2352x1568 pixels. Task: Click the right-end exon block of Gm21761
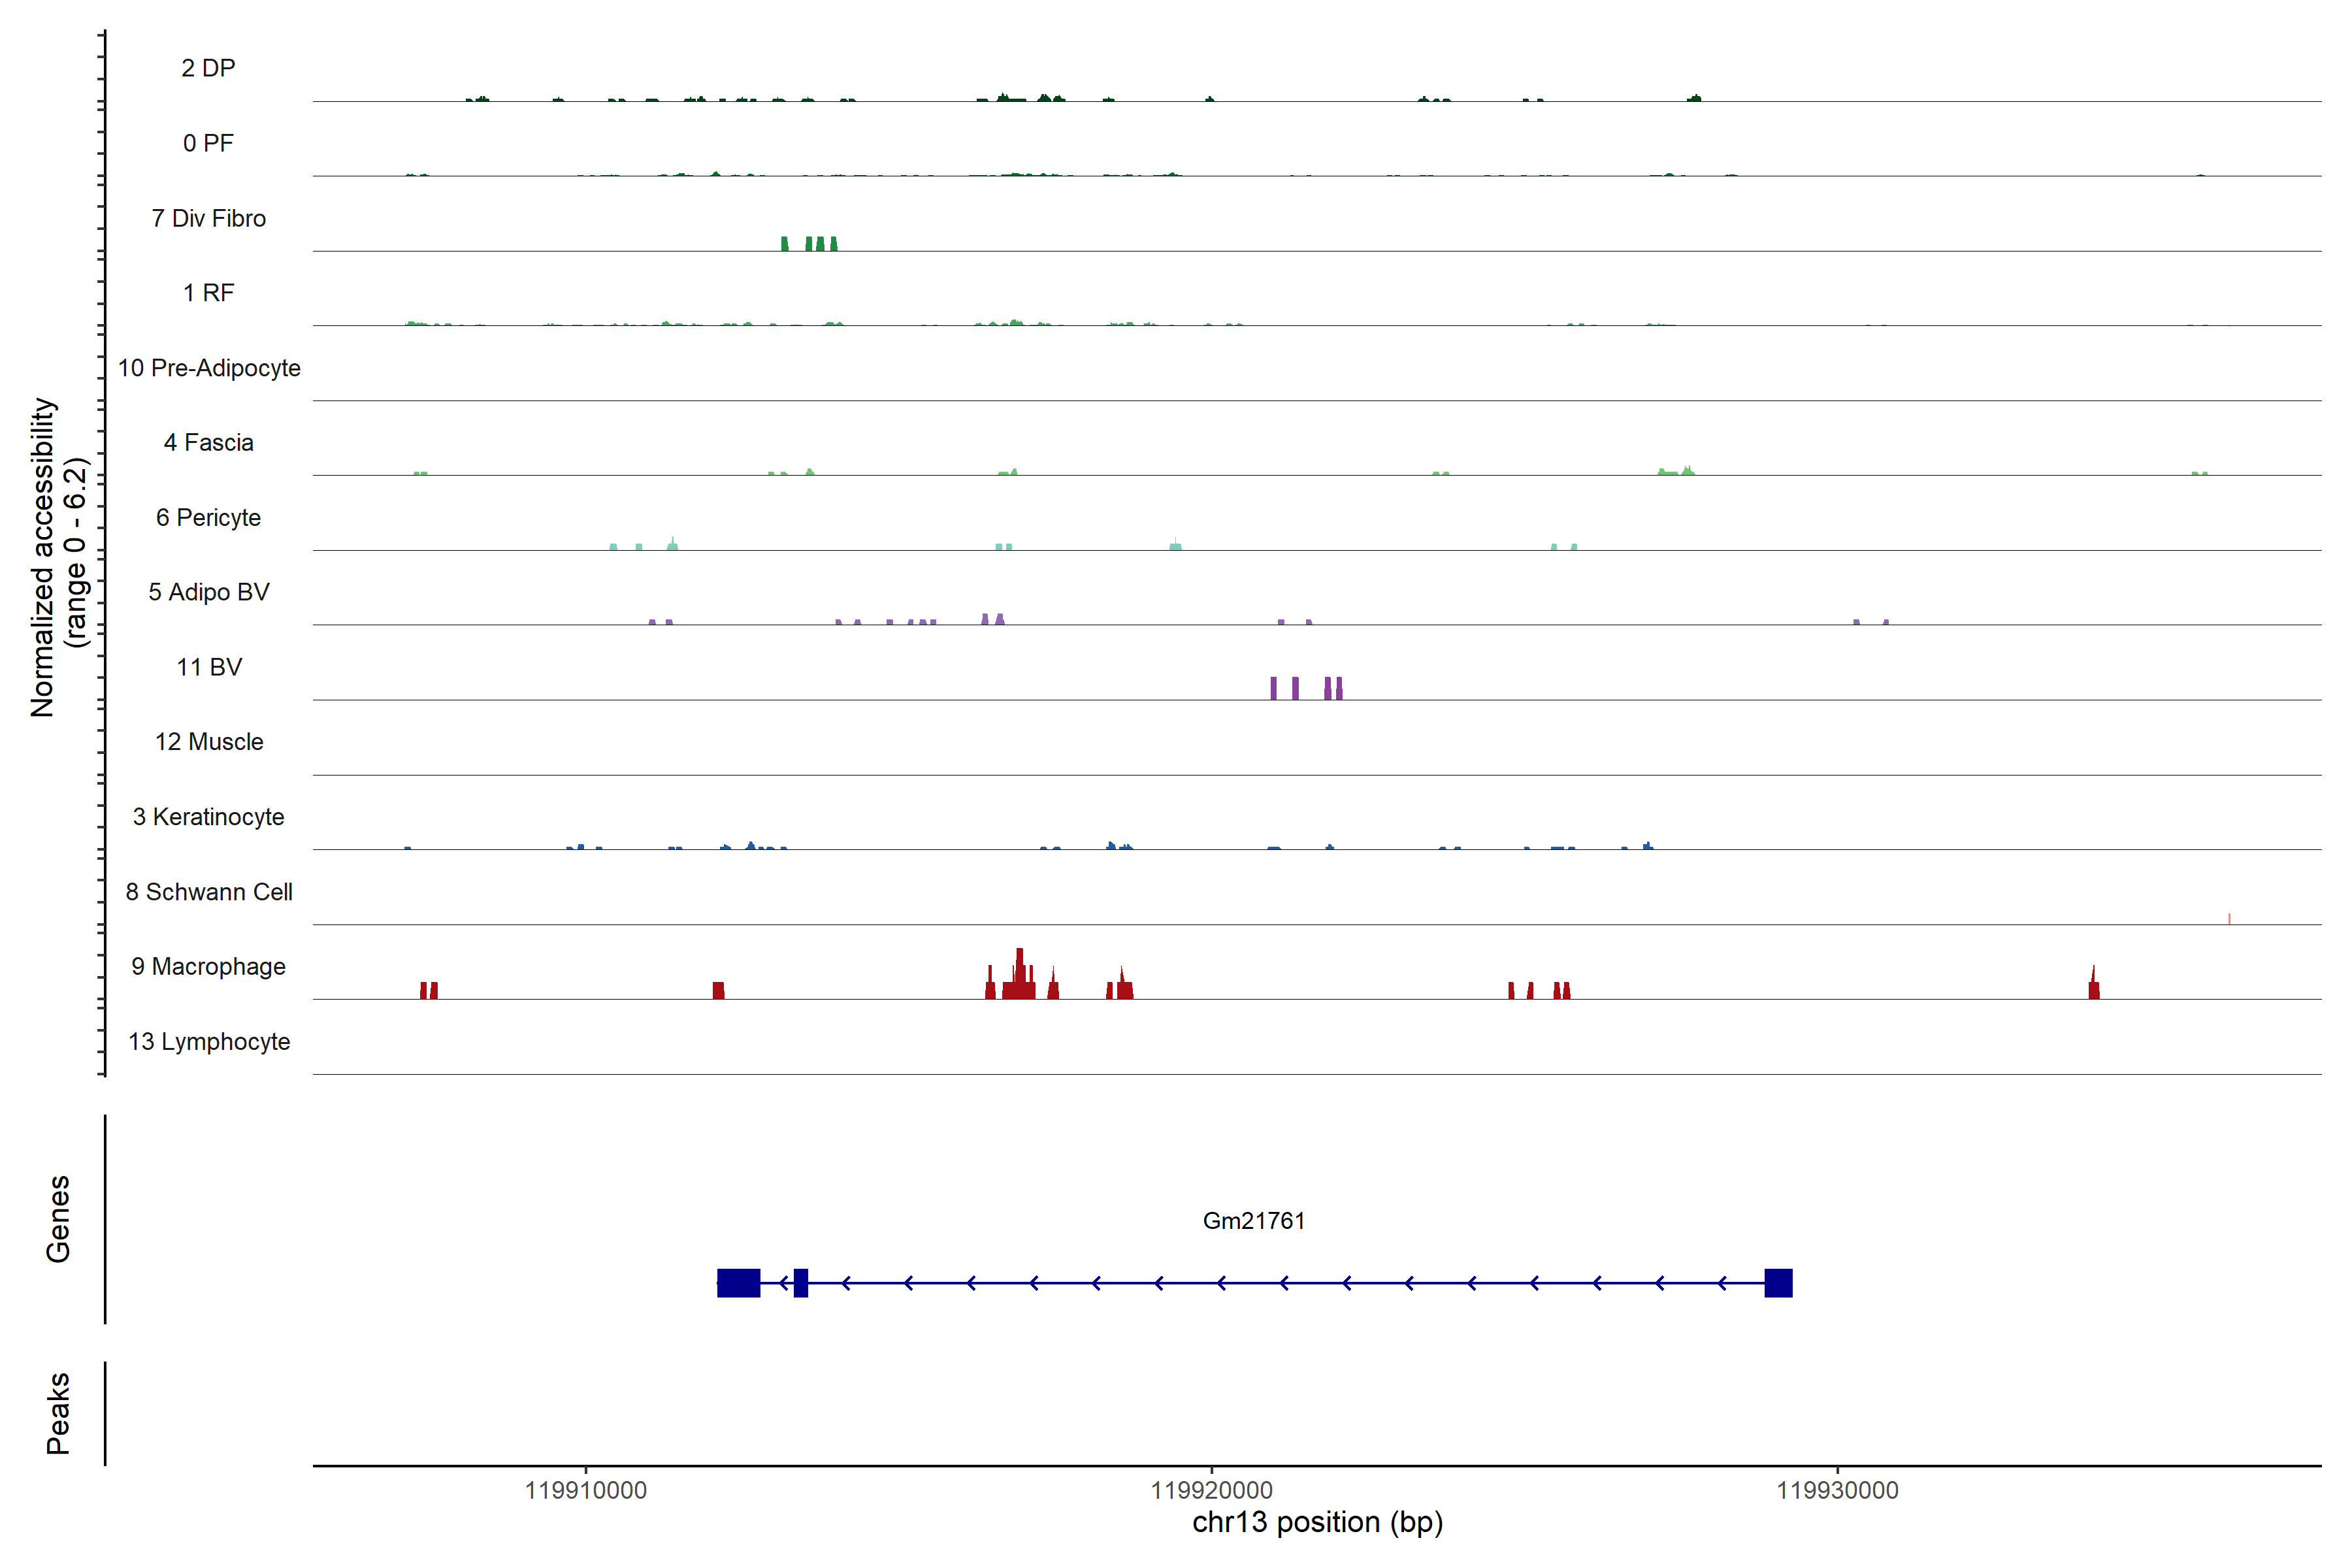pyautogui.click(x=1778, y=1283)
